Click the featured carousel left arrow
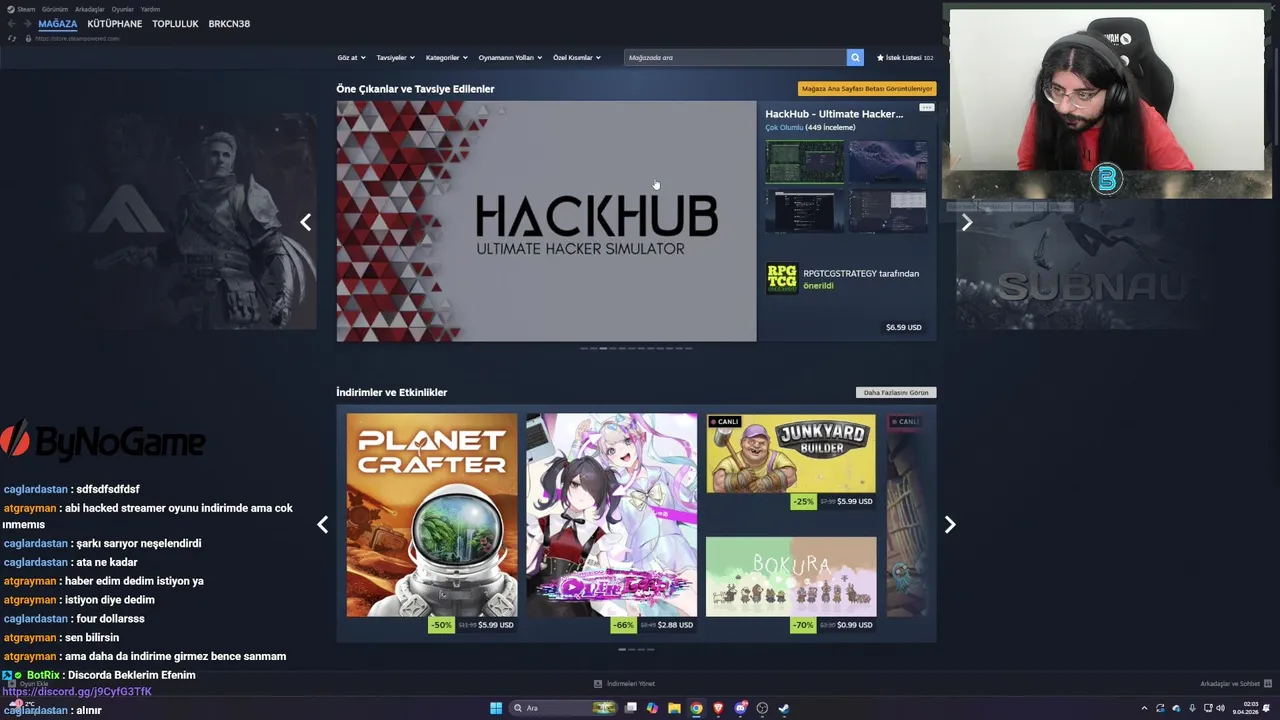 (306, 222)
